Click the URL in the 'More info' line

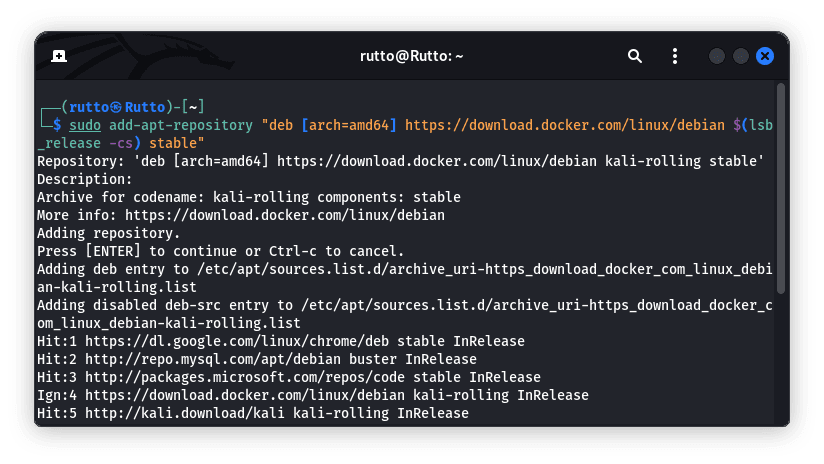[x=285, y=215]
